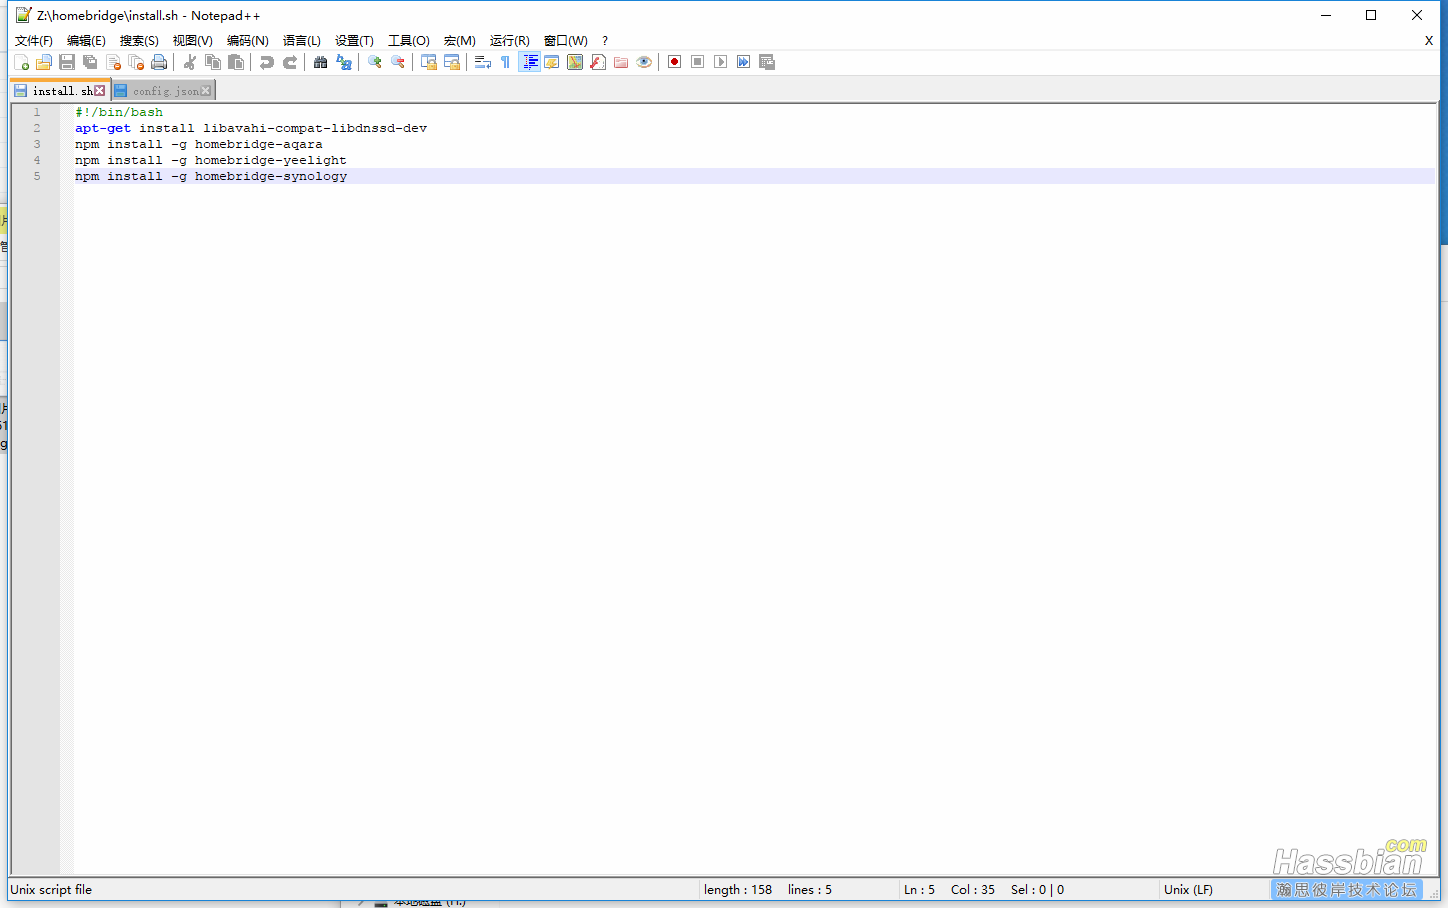Click the user-defined language icon
This screenshot has width=1448, height=908.
pyautogui.click(x=552, y=62)
